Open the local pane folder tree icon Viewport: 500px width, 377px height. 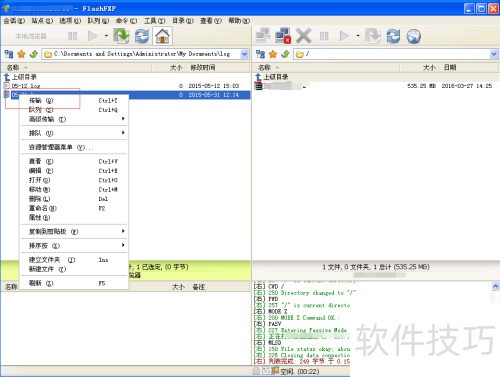(9, 54)
